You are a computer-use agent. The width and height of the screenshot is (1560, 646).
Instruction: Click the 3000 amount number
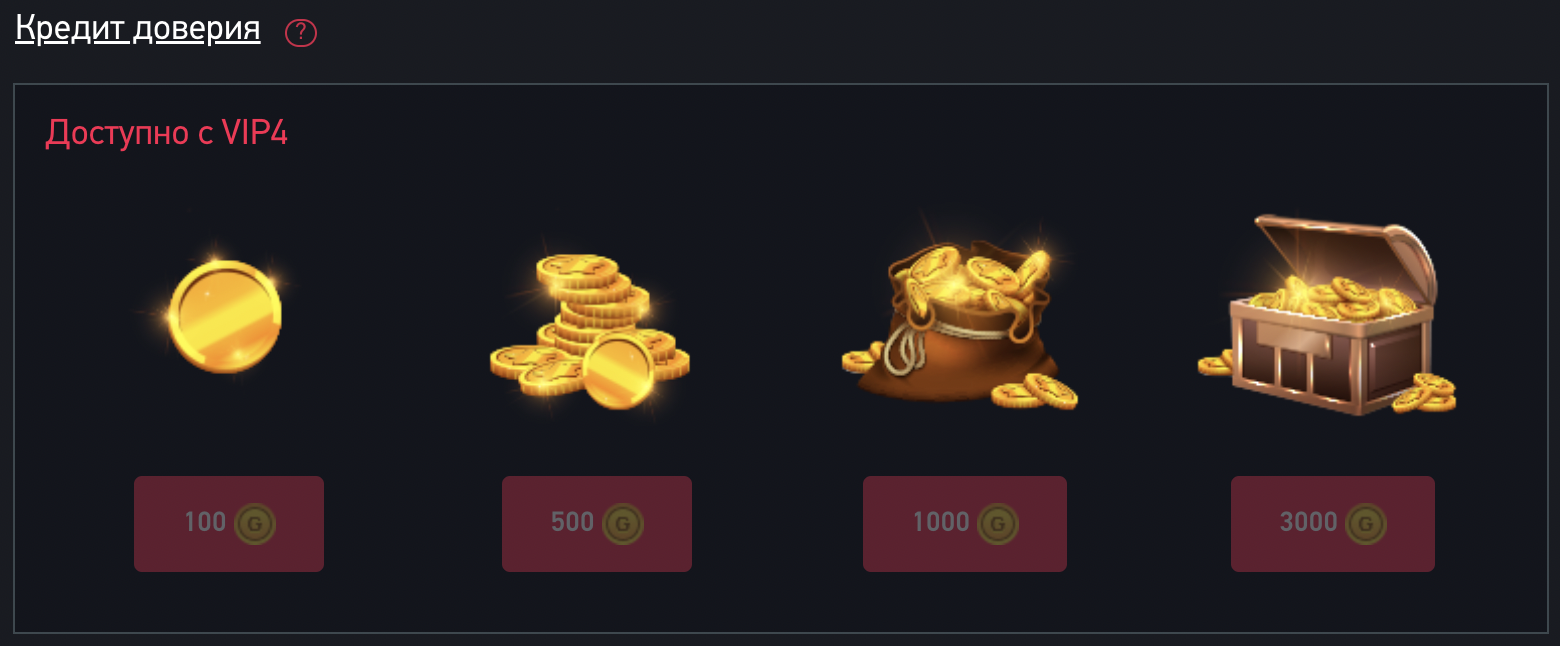point(1309,522)
